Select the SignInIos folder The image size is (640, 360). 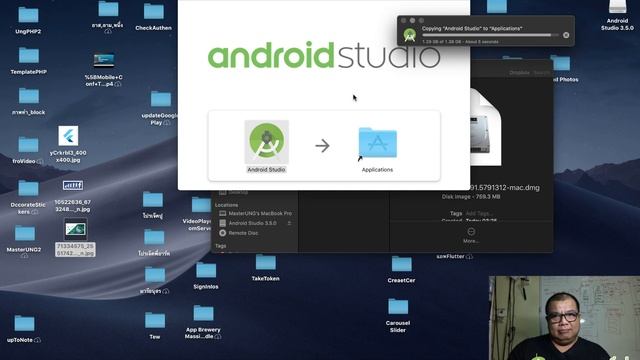coord(206,276)
